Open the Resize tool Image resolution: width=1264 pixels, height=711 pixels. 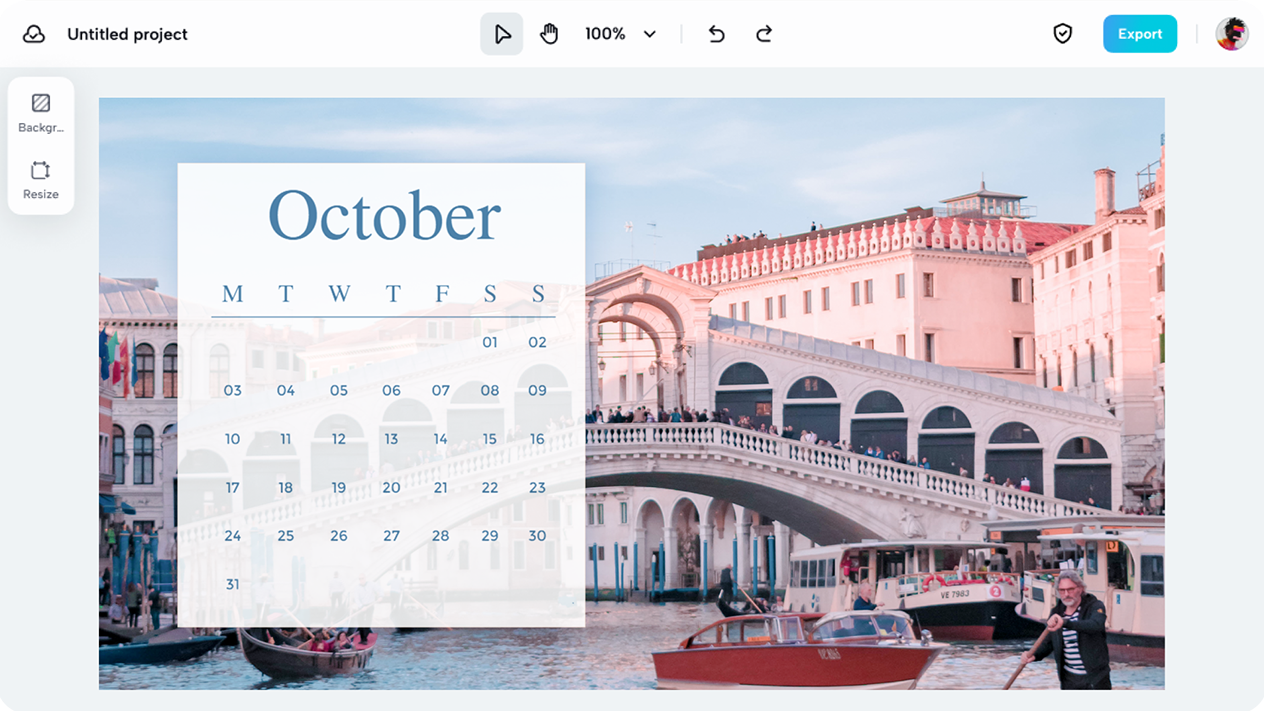coord(41,180)
